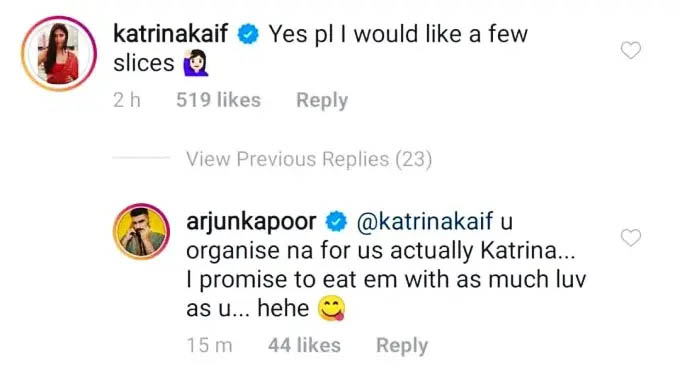Click katrinakaif's blue verified badge

[x=248, y=34]
